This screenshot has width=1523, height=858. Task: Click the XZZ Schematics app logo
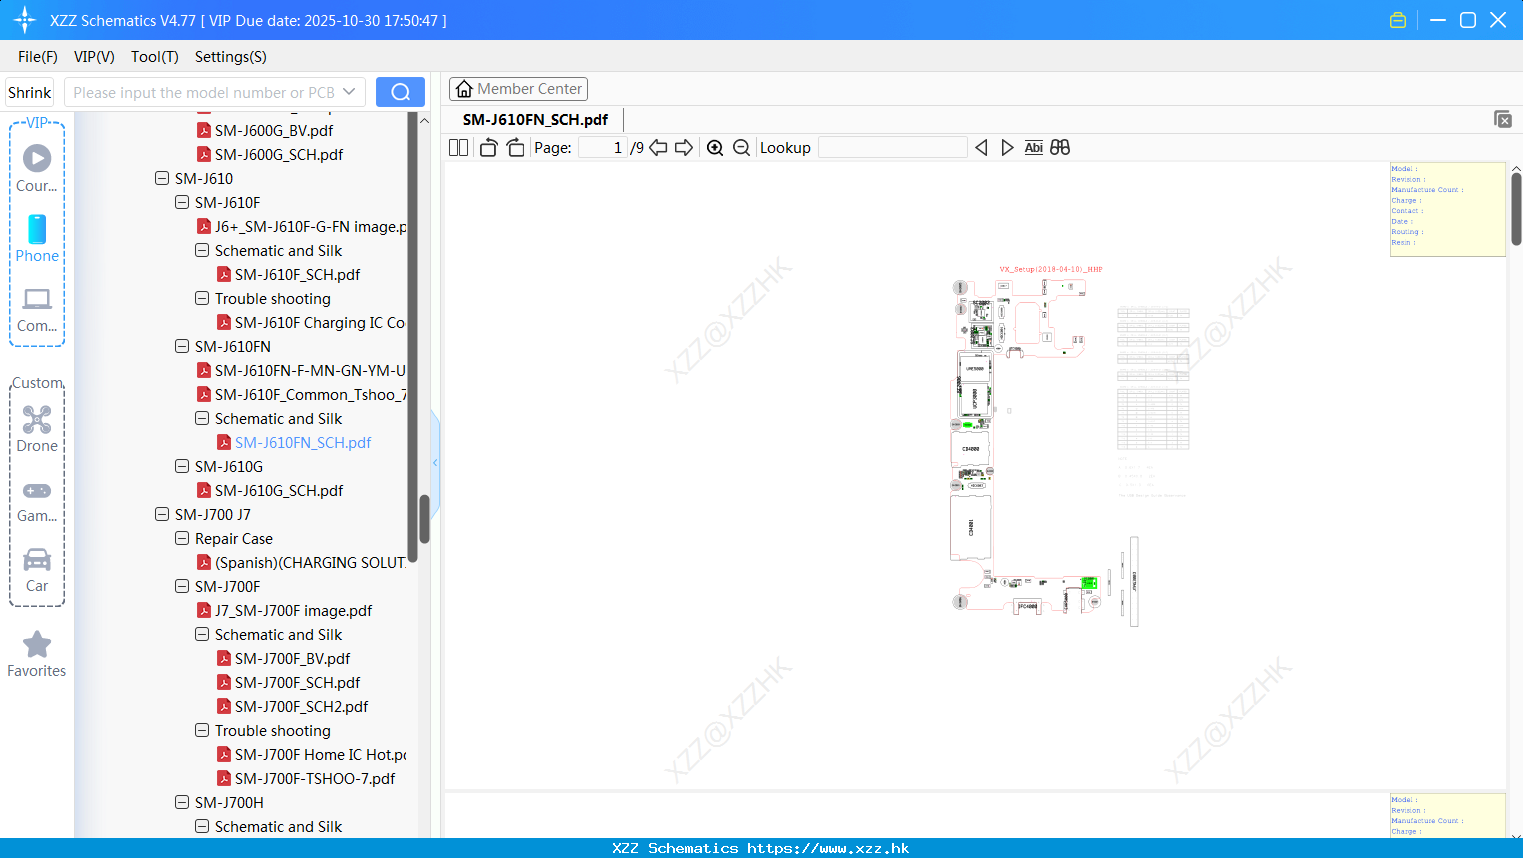coord(25,20)
